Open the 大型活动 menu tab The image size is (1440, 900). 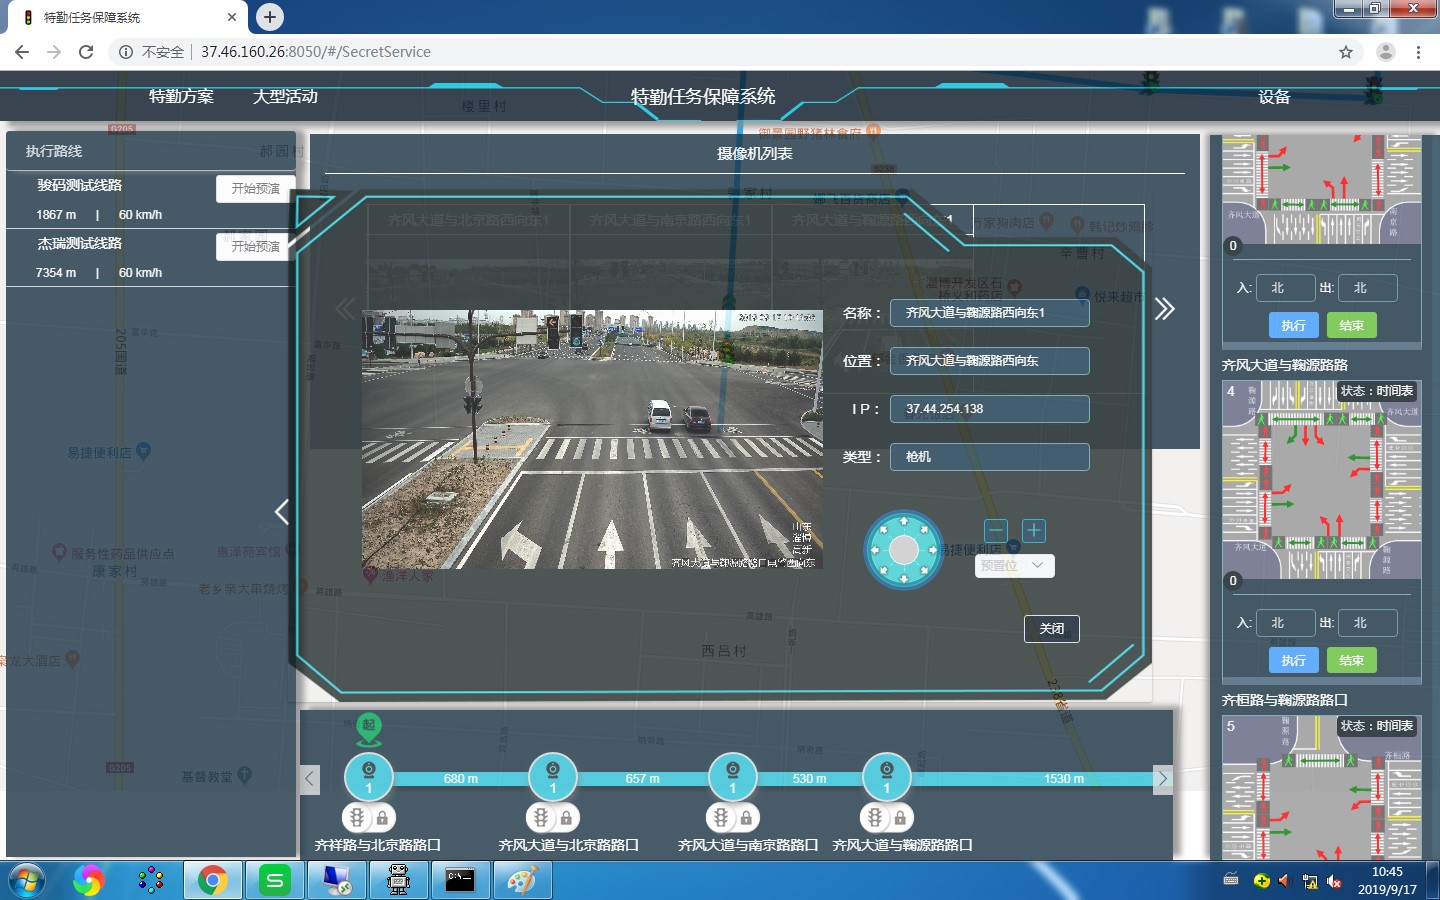[x=285, y=96]
